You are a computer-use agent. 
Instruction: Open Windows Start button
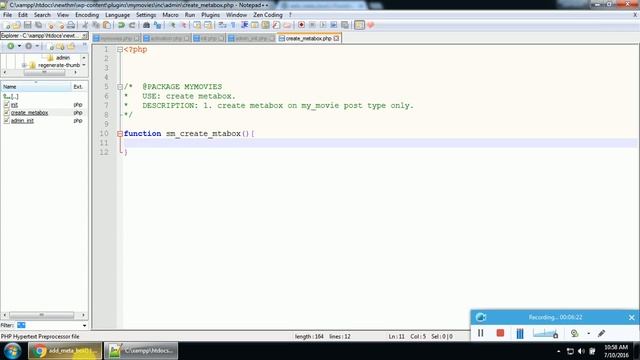[12, 351]
